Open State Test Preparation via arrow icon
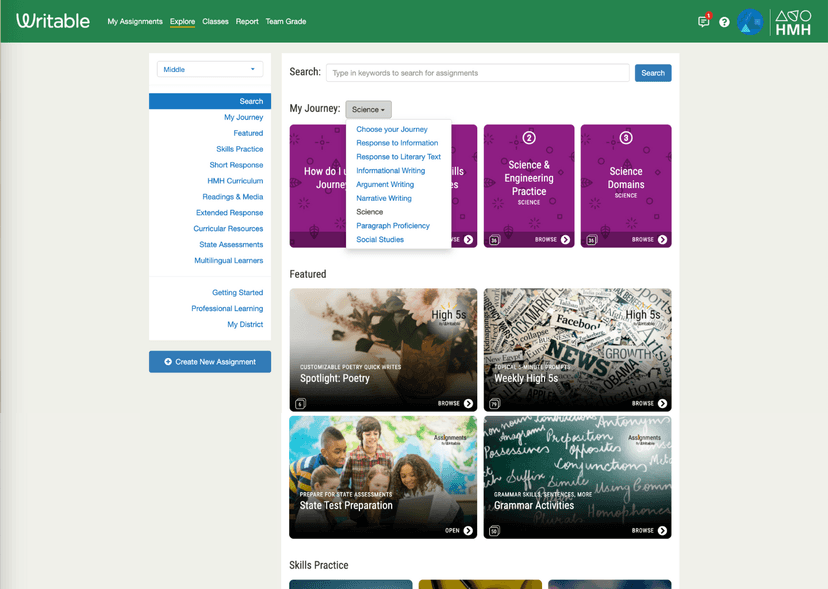Image resolution: width=828 pixels, height=589 pixels. (466, 532)
